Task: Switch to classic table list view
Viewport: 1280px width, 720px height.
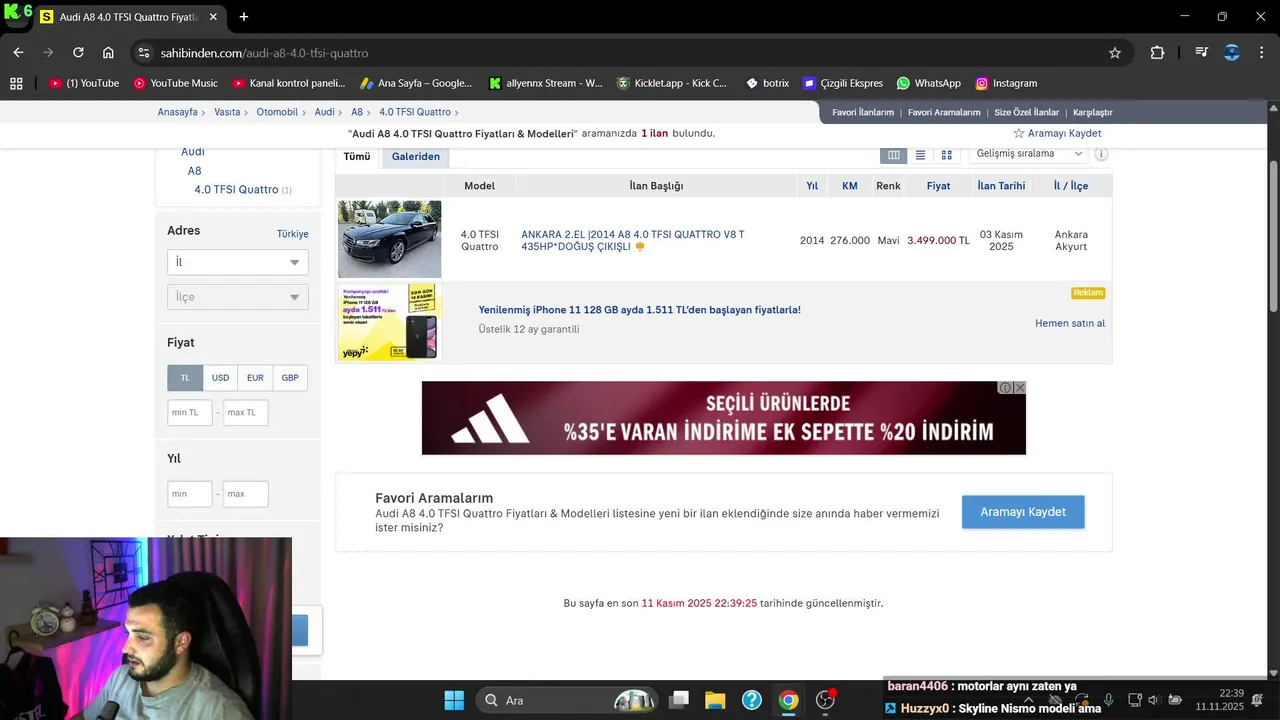Action: [894, 155]
